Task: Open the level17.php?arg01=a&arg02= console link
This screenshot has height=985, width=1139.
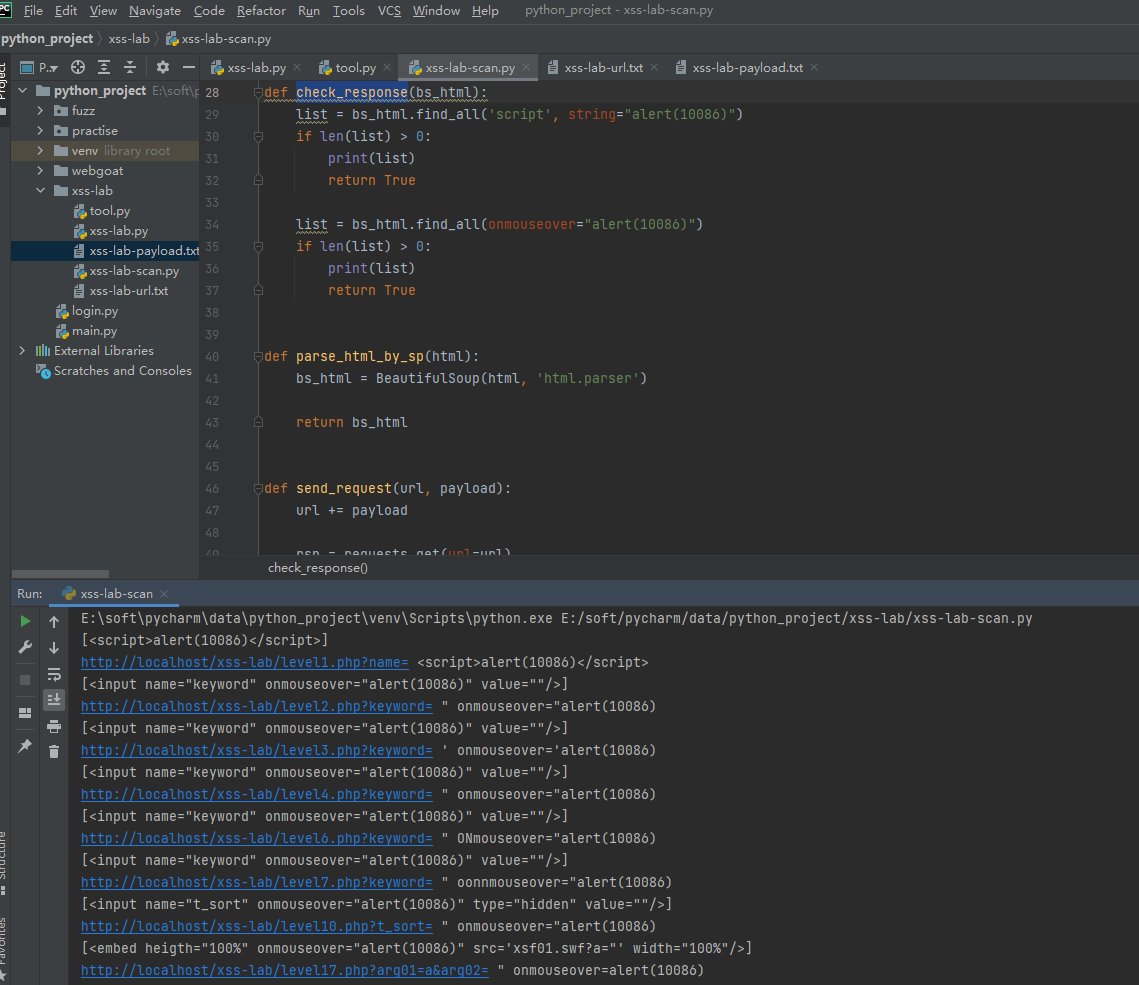Action: point(285,970)
